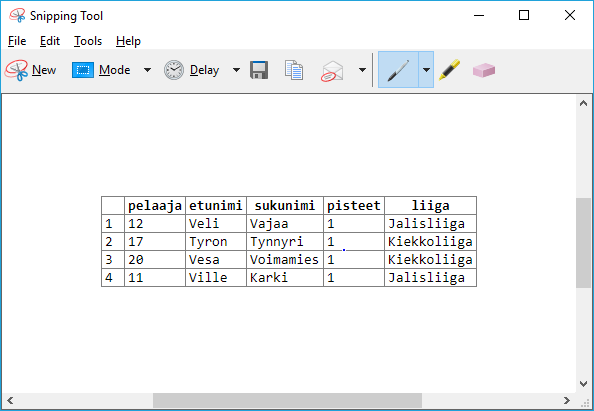Click player number 17 cell
Screen dimensions: 594x411
(x=155, y=242)
